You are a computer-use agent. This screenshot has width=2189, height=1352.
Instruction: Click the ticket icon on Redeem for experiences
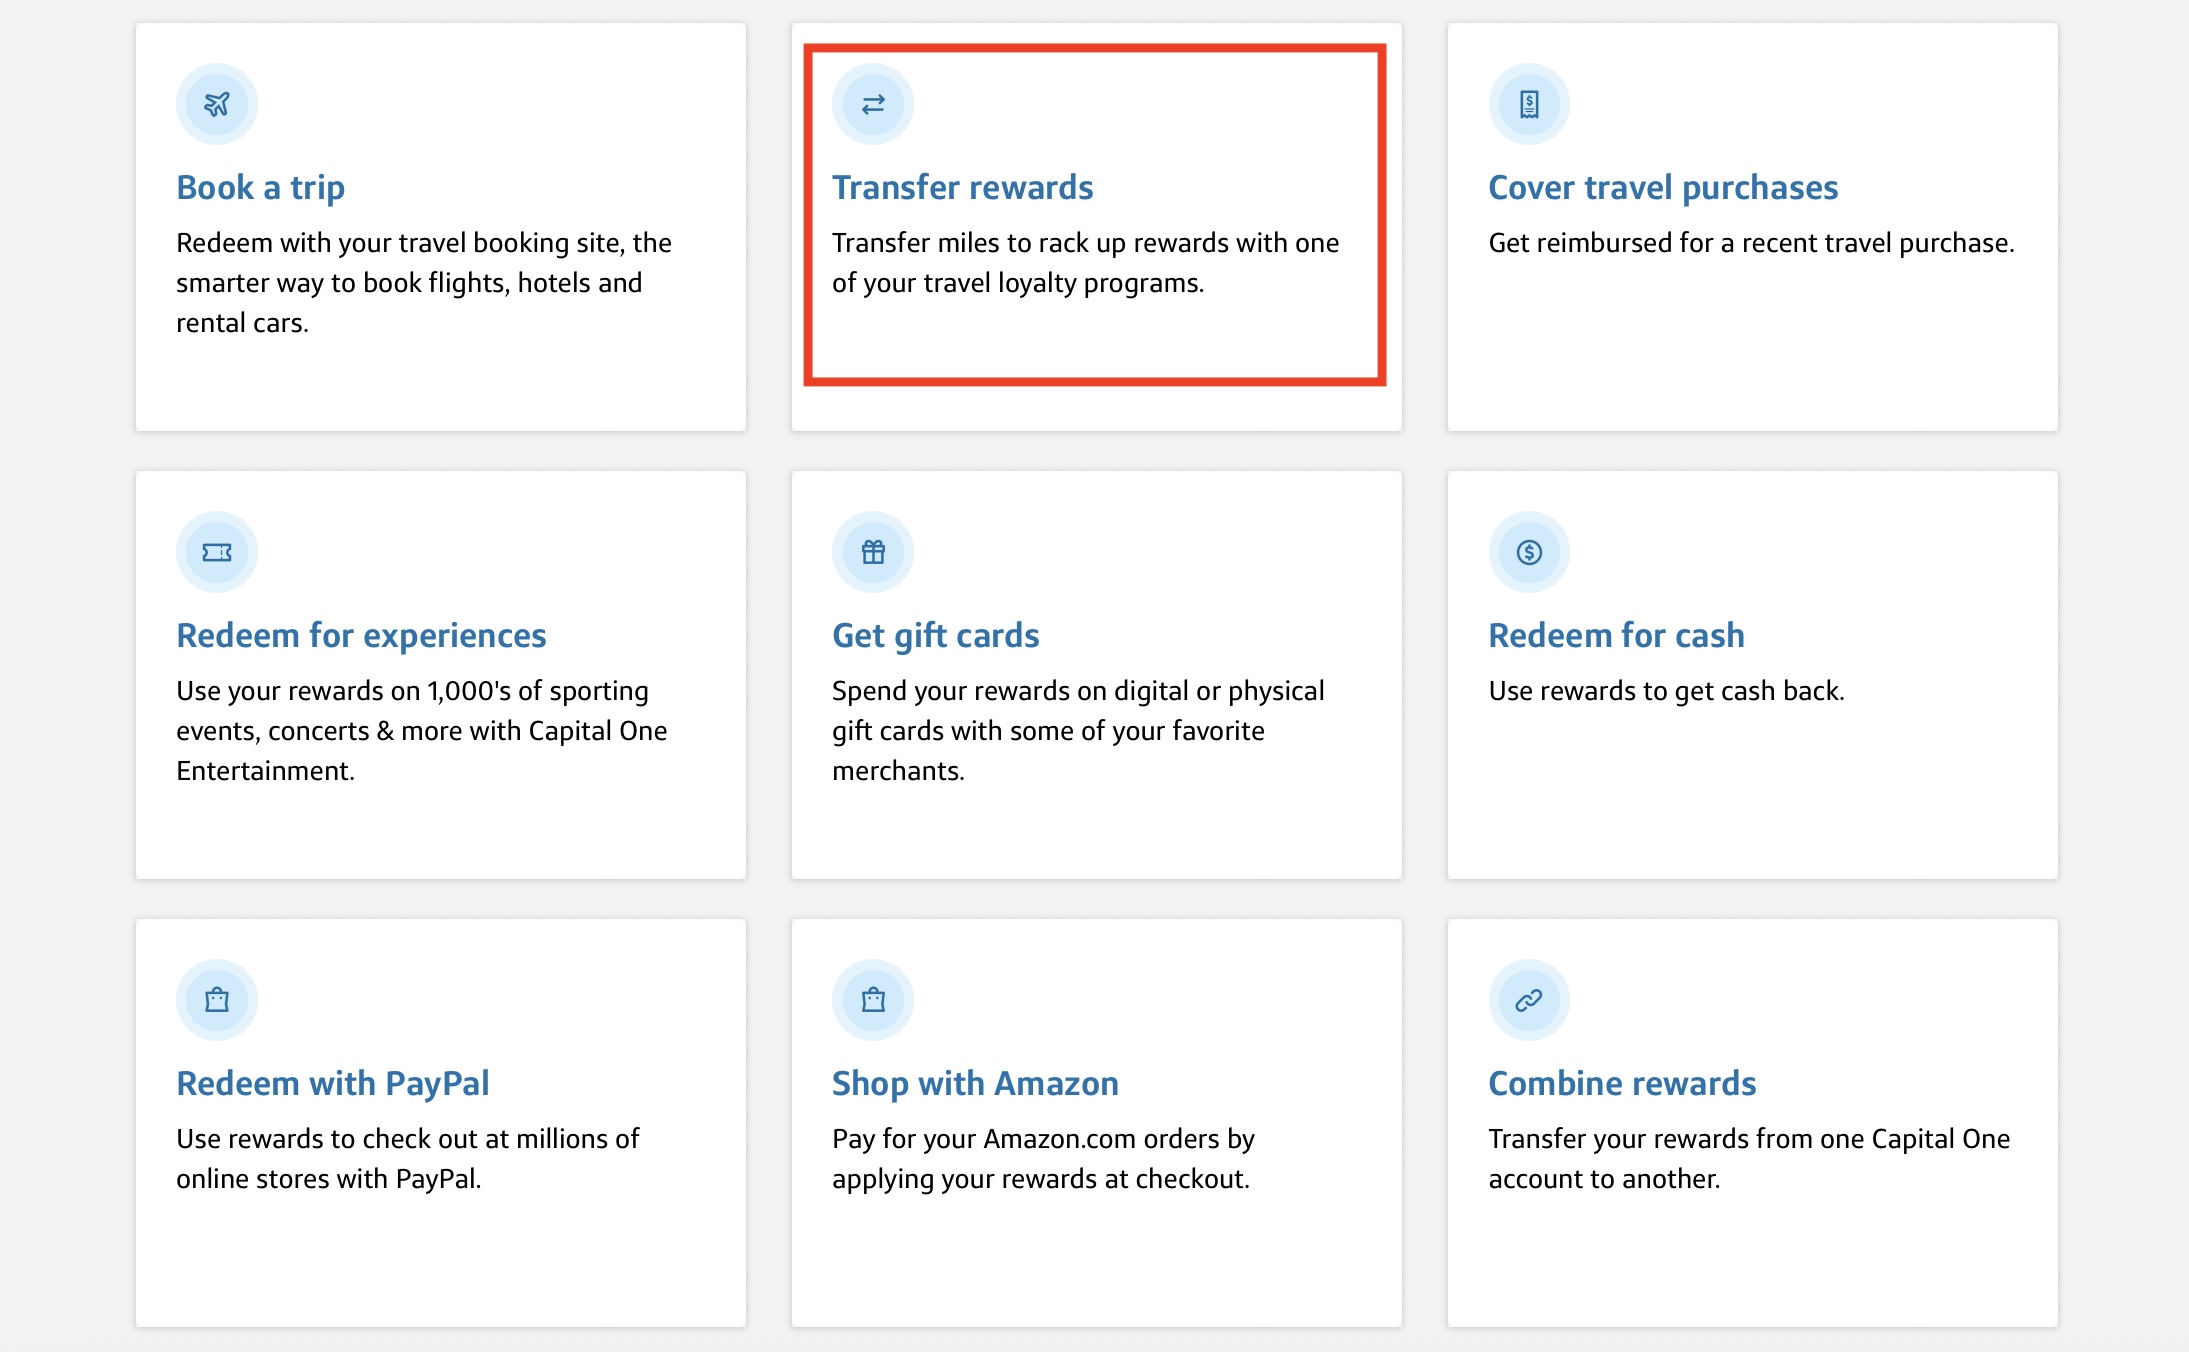[x=217, y=552]
